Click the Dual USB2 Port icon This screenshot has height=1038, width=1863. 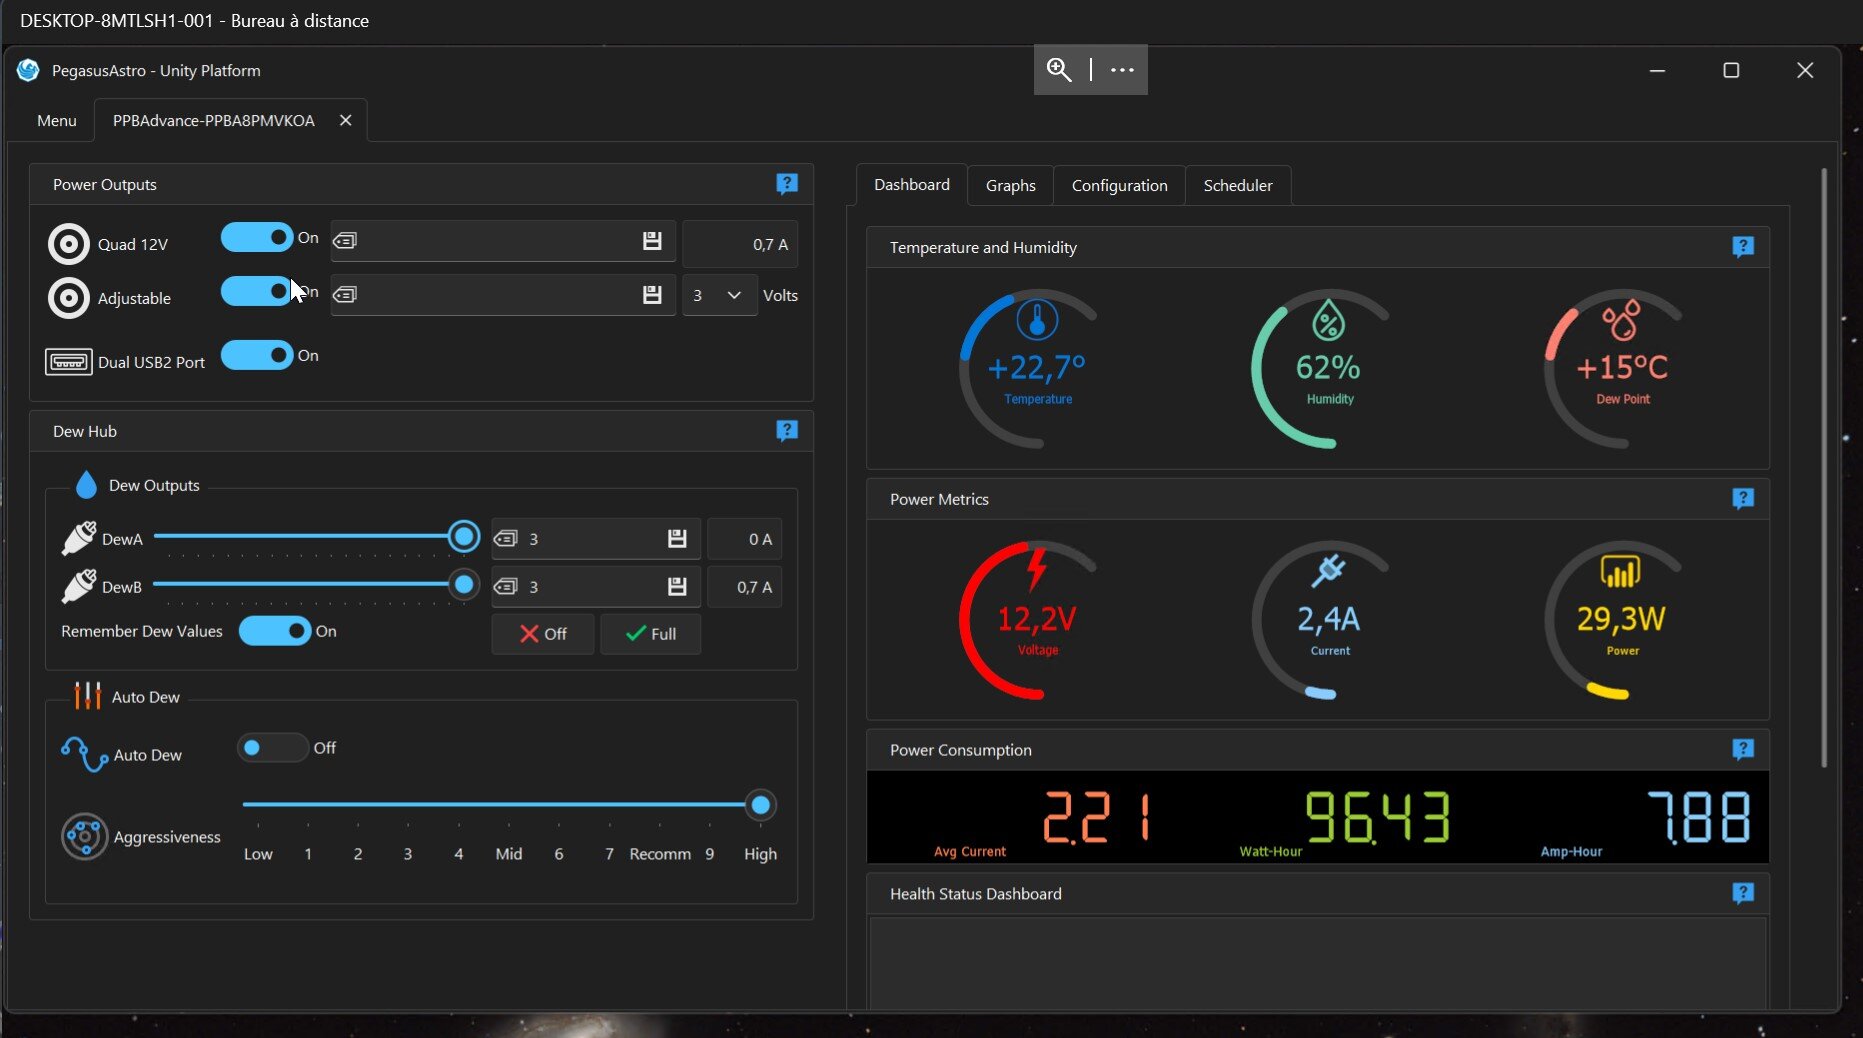pos(69,362)
